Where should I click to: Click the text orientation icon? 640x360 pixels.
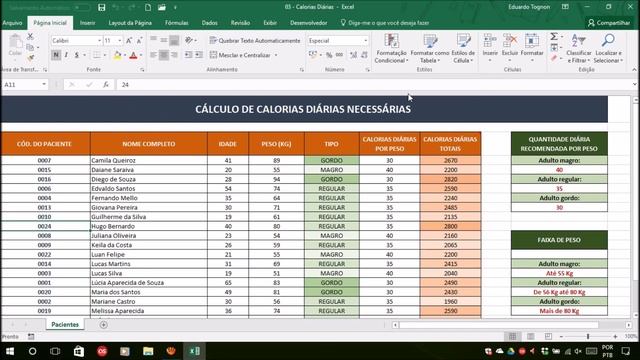tap(189, 40)
